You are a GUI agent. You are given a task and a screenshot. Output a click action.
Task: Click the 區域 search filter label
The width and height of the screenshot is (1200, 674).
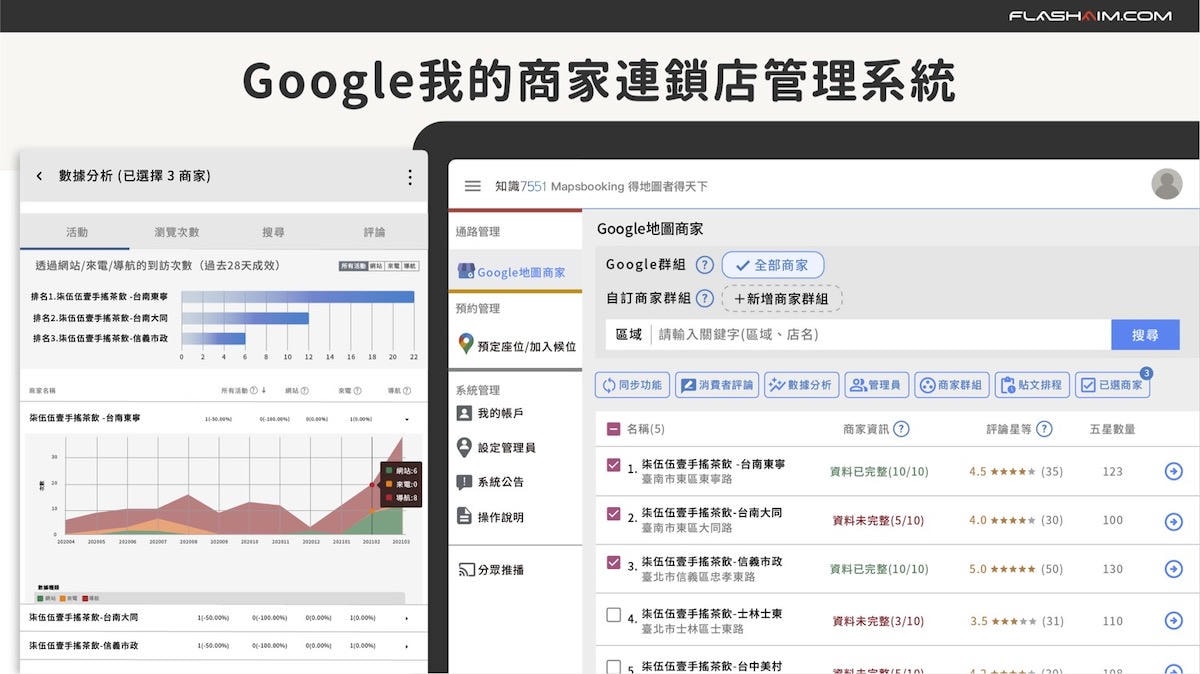point(629,335)
